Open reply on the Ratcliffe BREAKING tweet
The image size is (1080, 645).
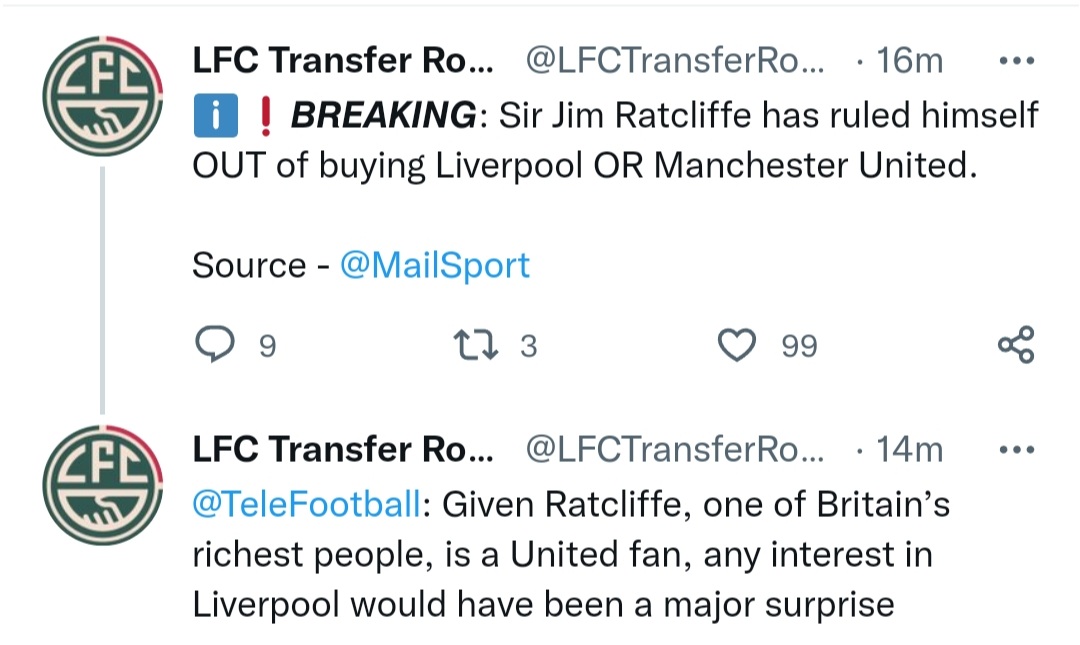point(215,344)
